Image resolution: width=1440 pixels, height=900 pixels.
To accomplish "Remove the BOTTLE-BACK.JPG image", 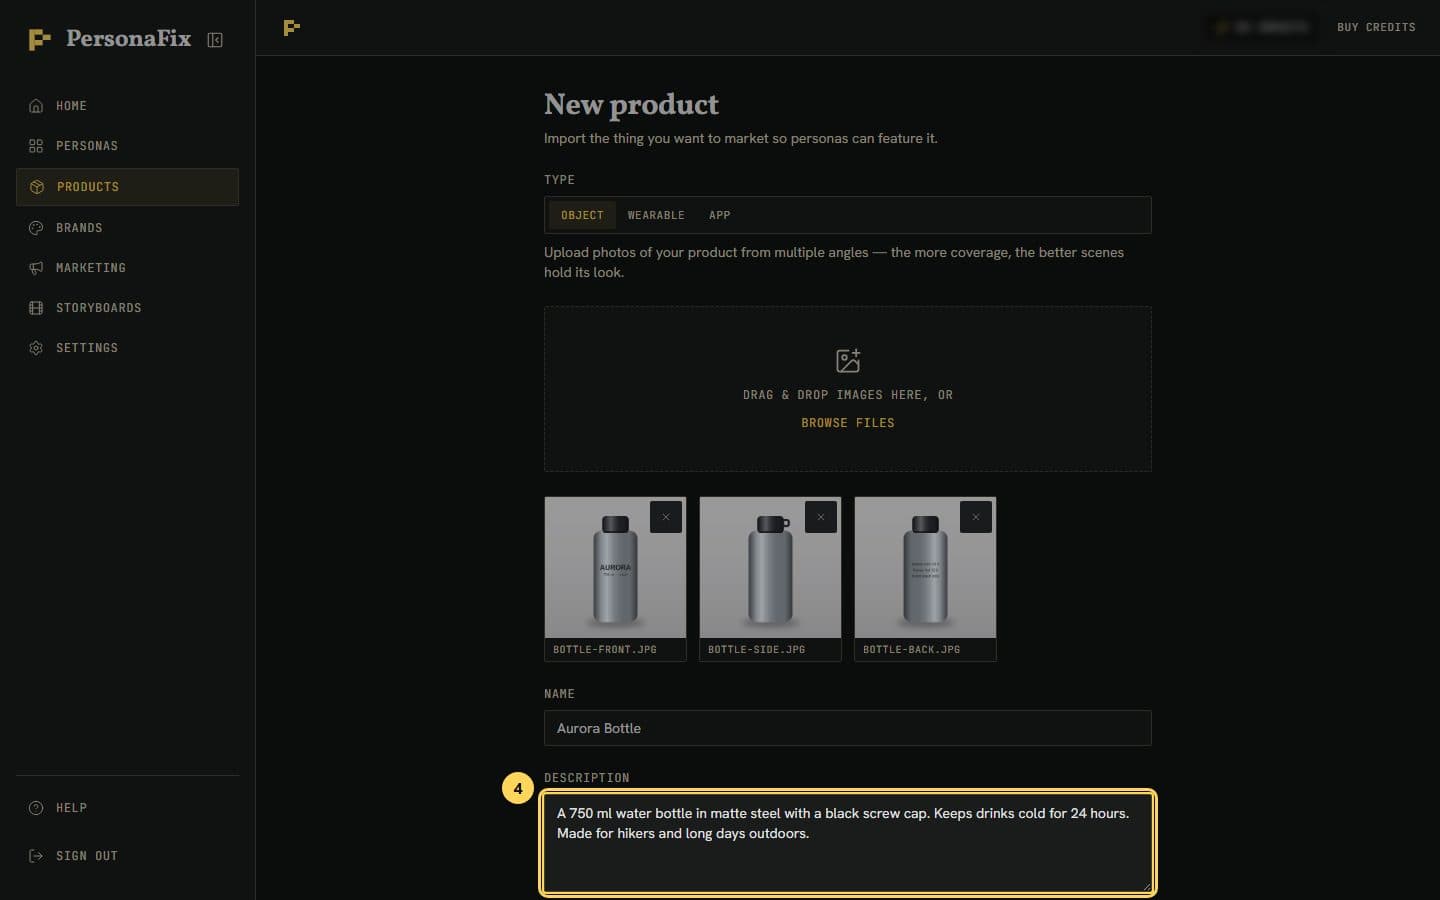I will [976, 517].
